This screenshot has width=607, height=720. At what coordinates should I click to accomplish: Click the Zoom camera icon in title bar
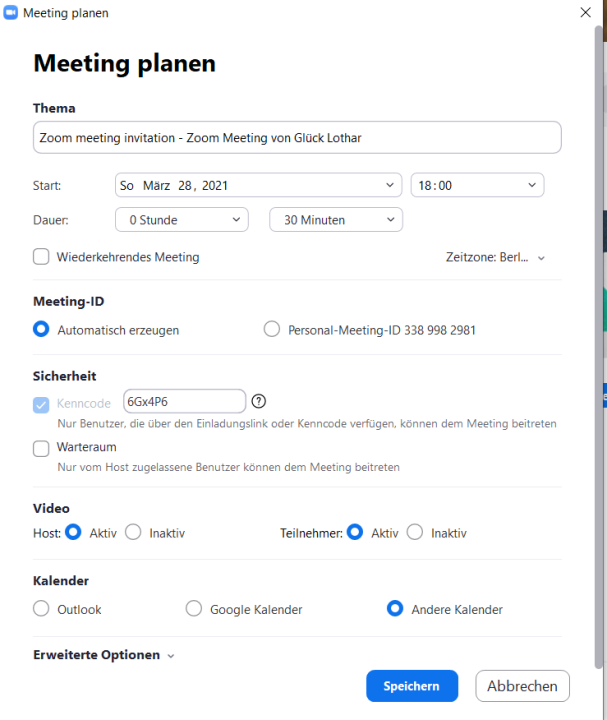(11, 12)
